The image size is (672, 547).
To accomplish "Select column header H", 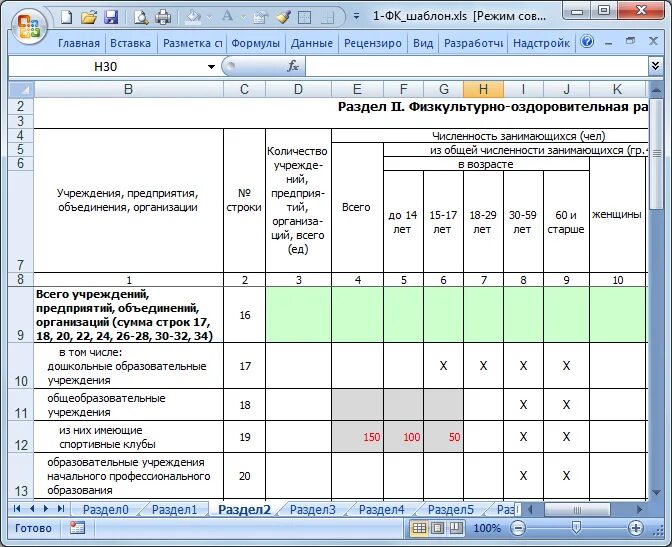I will coord(483,89).
